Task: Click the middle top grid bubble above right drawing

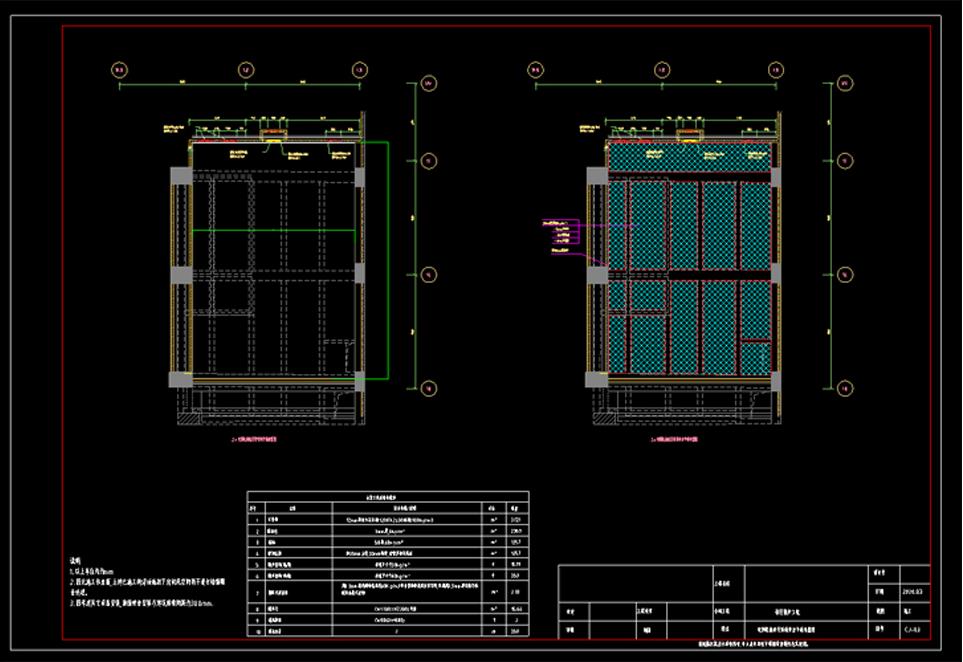Action: click(662, 70)
